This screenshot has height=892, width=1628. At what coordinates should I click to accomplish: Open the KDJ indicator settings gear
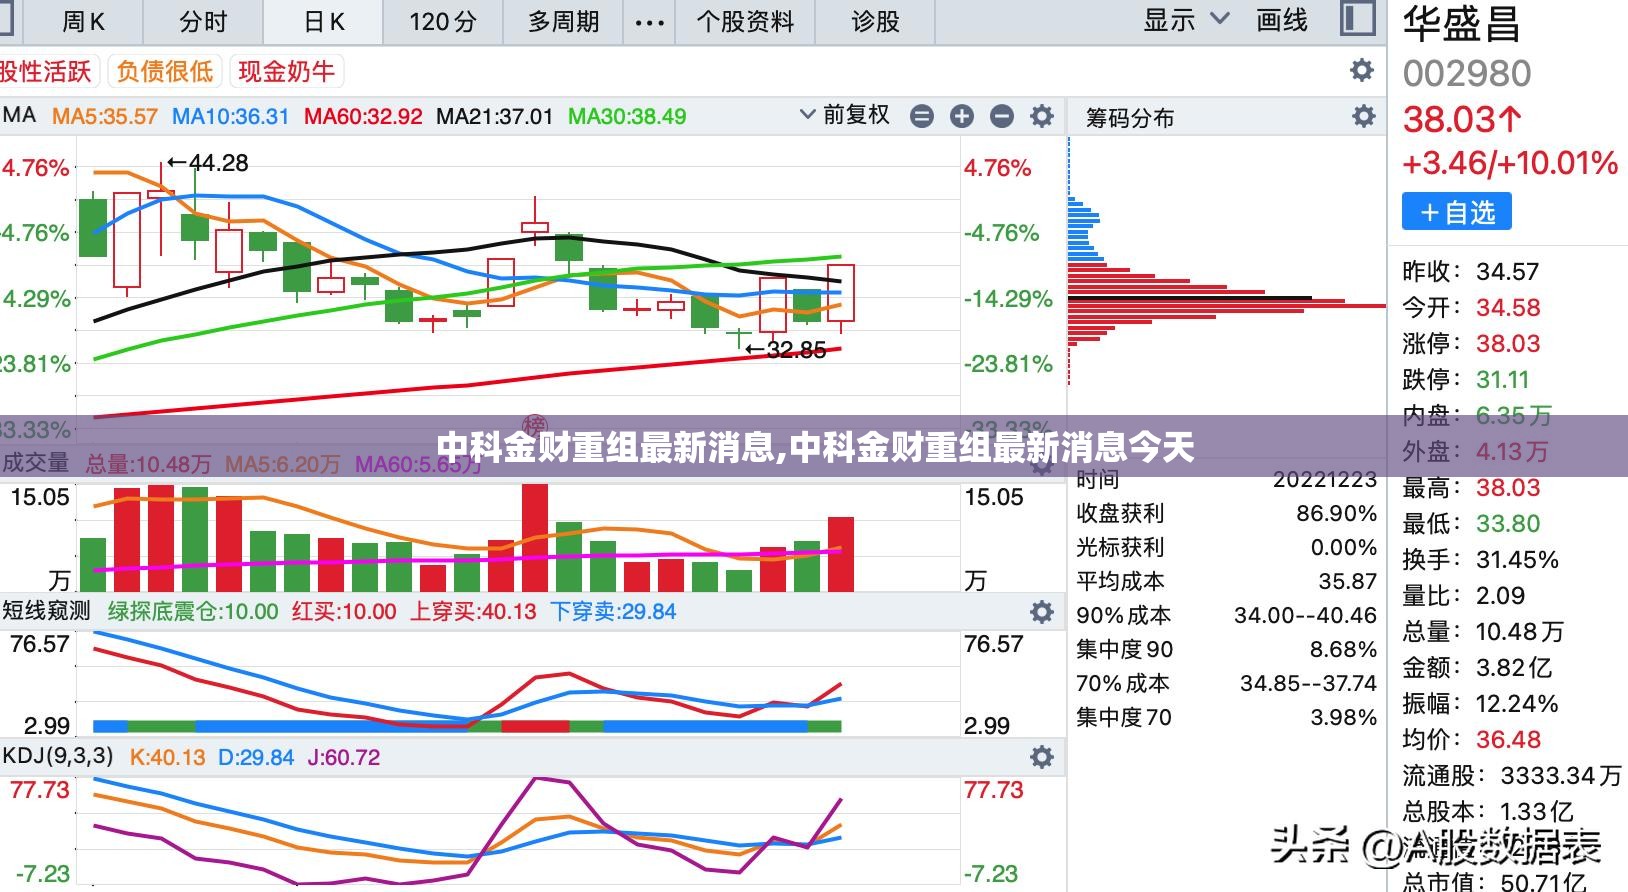(x=1042, y=757)
